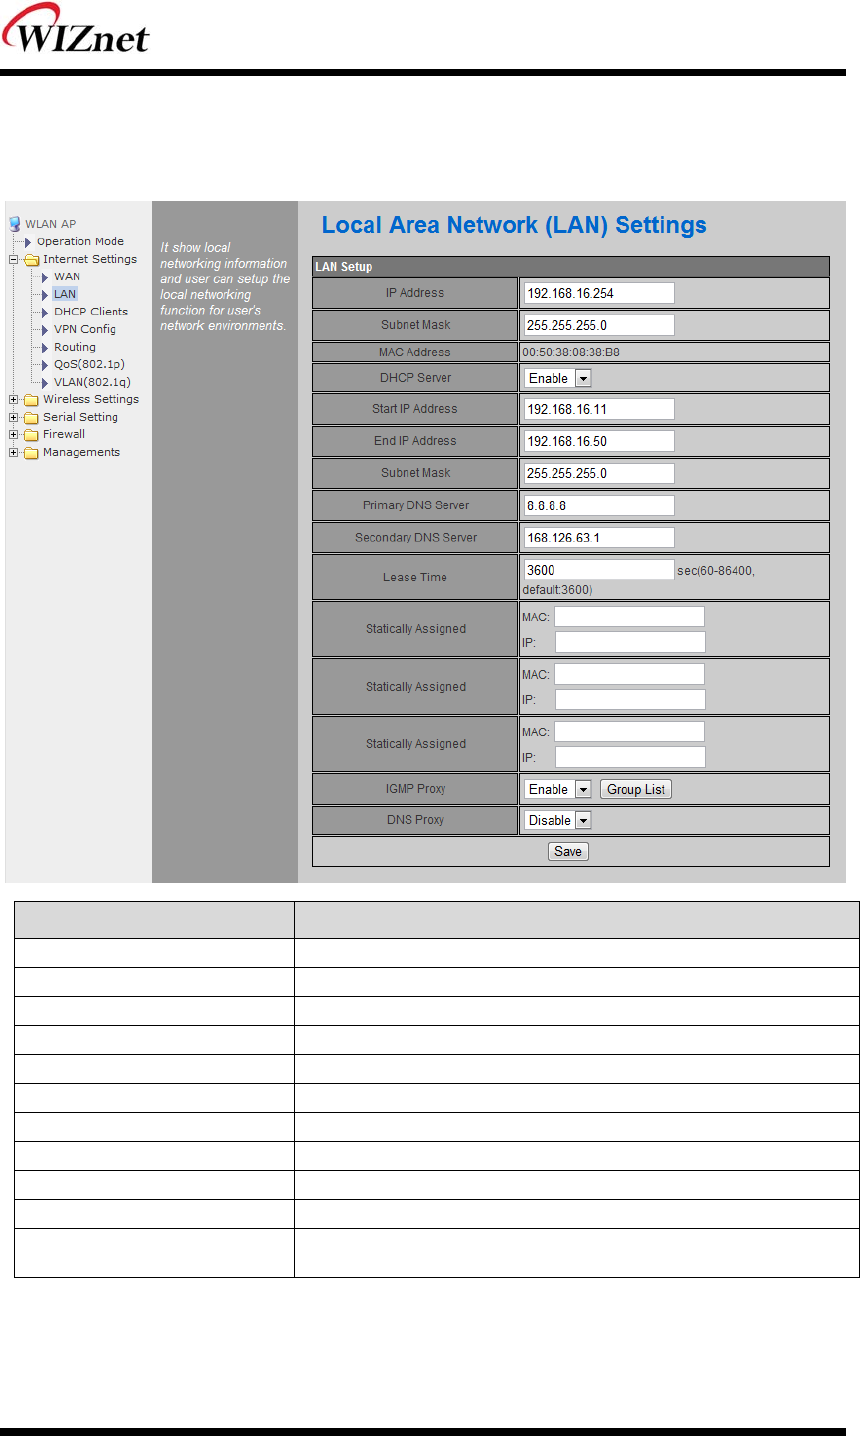Click the LAN Setup section header
Viewport: 860px width, 1436px height.
coord(571,267)
